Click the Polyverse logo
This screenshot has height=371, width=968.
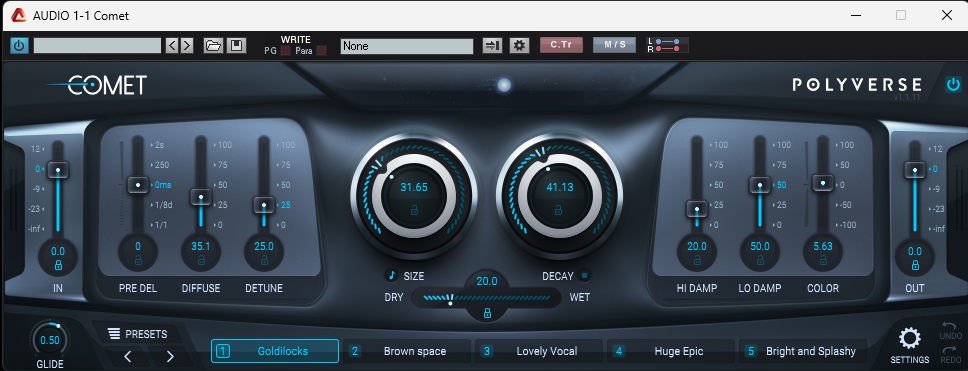(857, 85)
